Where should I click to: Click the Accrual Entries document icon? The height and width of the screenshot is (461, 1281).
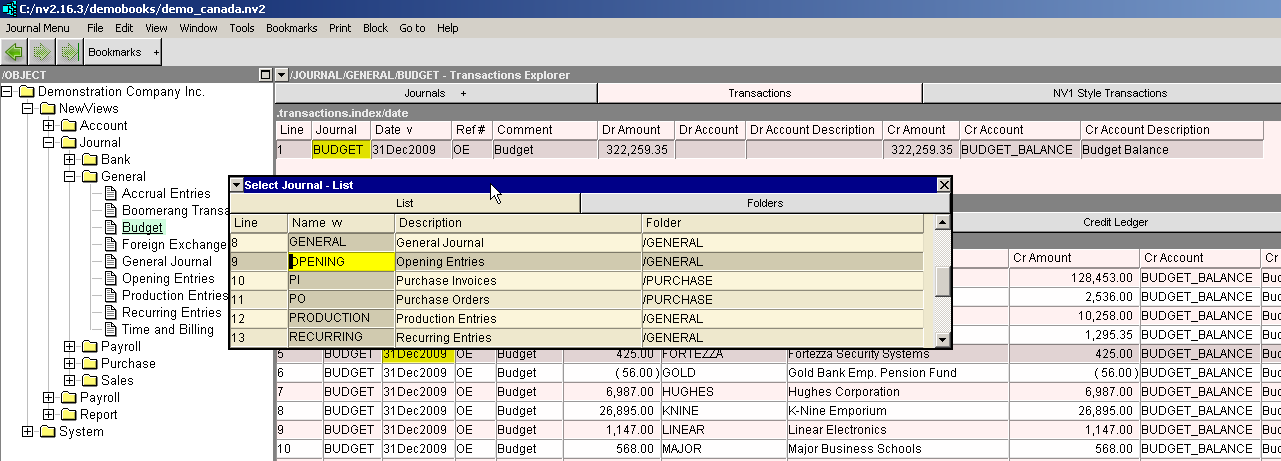click(x=111, y=194)
